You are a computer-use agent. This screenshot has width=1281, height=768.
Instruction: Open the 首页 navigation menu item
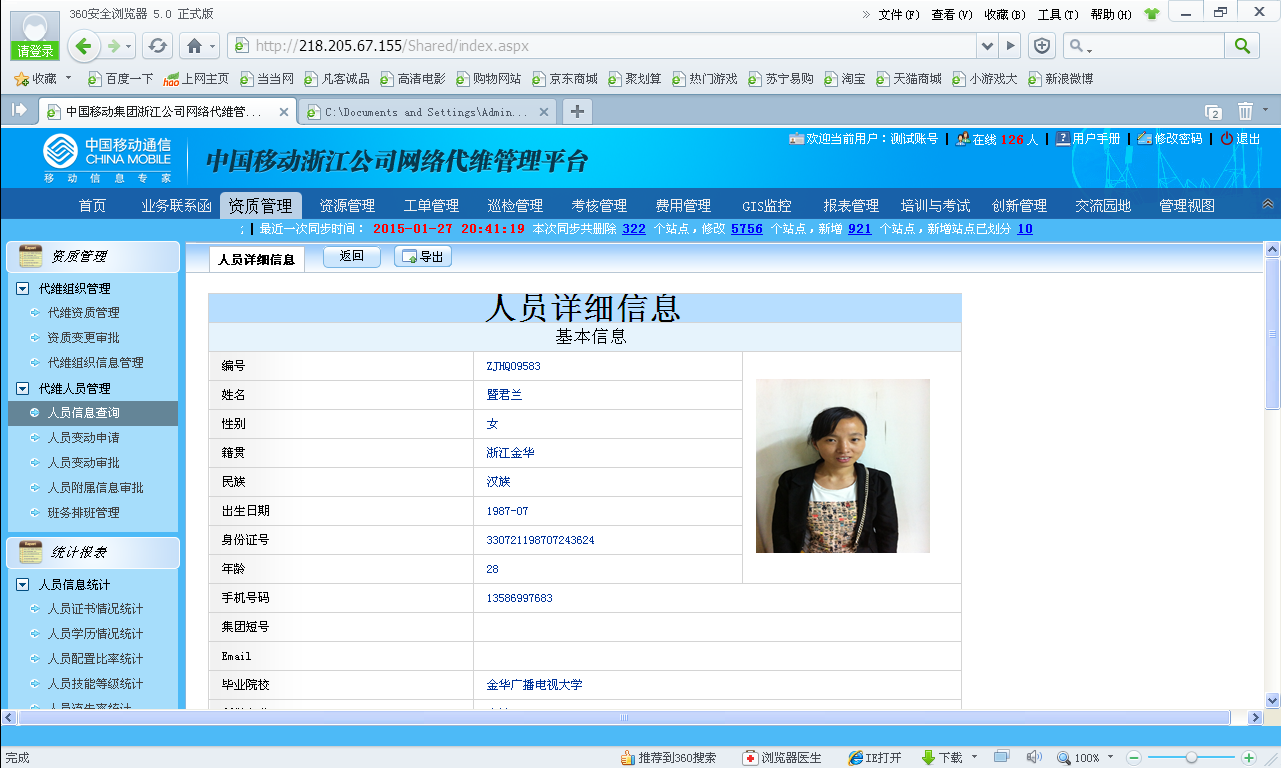pos(92,206)
